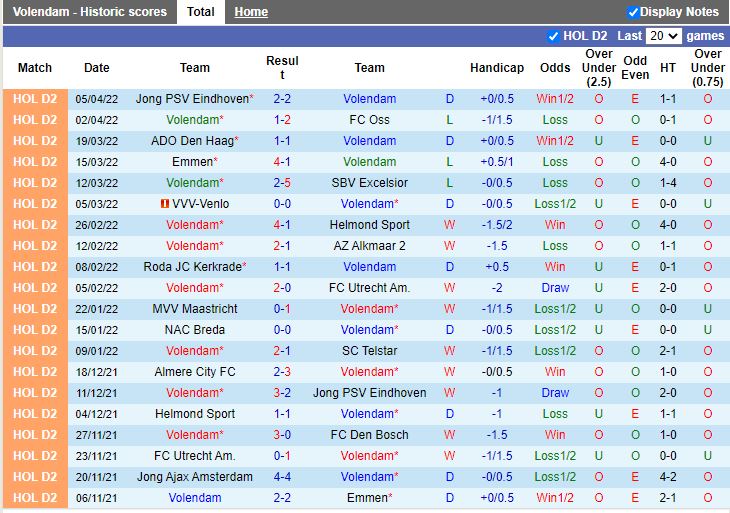Open VVV-Venlo team link
The image size is (730, 513).
(x=201, y=203)
